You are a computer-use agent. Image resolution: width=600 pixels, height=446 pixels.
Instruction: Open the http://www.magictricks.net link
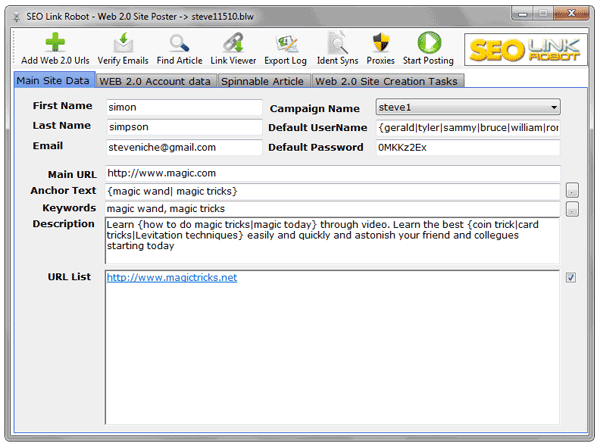pyautogui.click(x=172, y=278)
